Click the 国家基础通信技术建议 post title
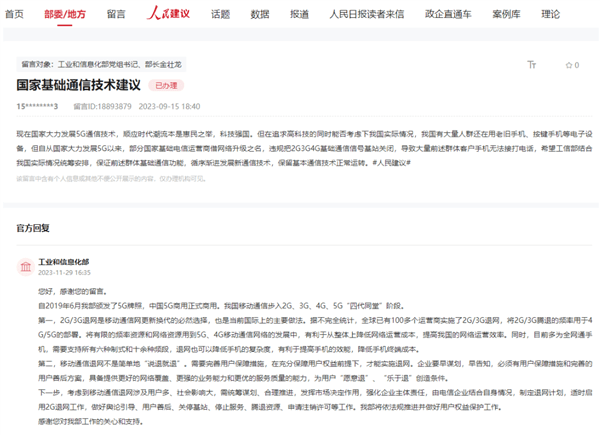This screenshot has width=600, height=435. (x=78, y=85)
